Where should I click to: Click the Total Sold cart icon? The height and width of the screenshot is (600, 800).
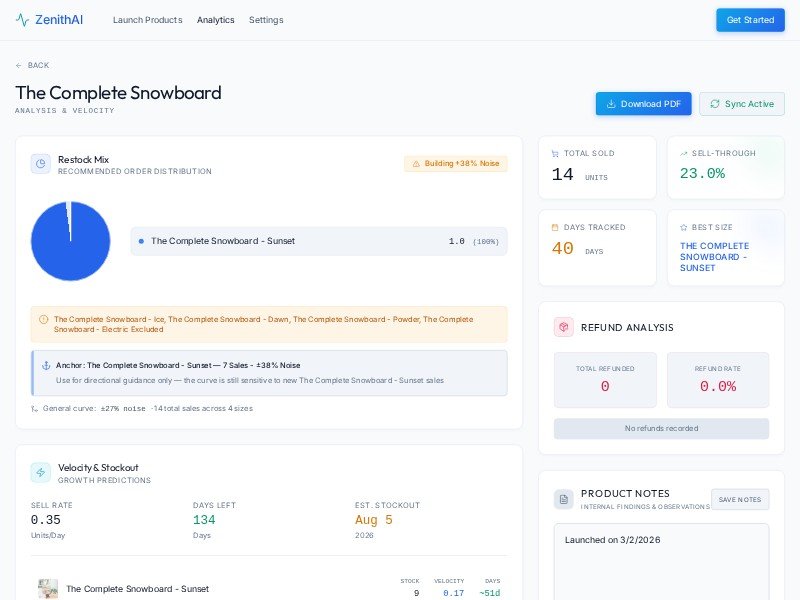[556, 153]
